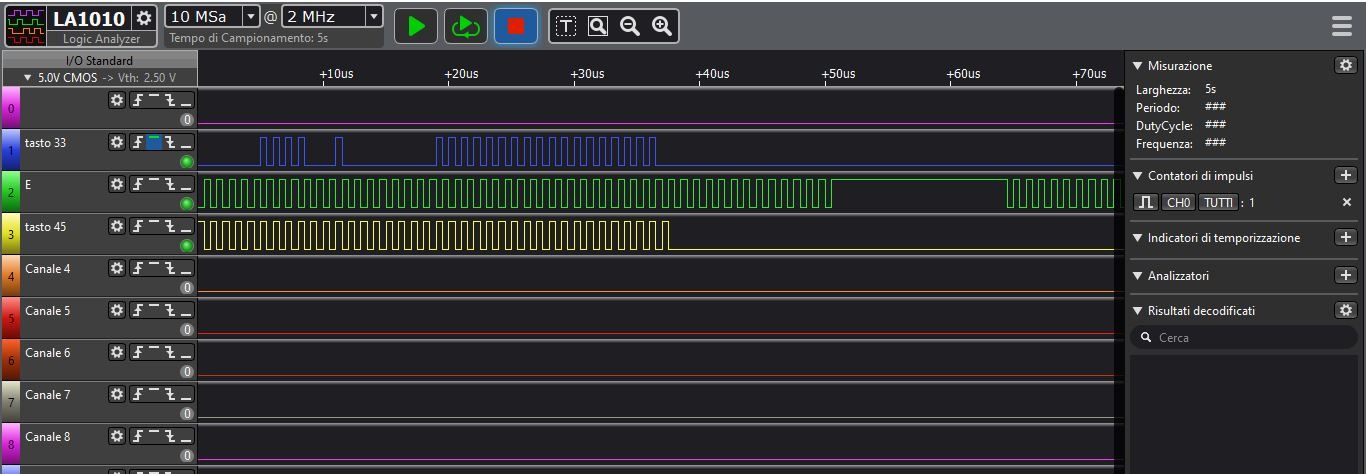Click the TUTTI range button
Viewport: 1366px width, 474px height.
[1218, 203]
